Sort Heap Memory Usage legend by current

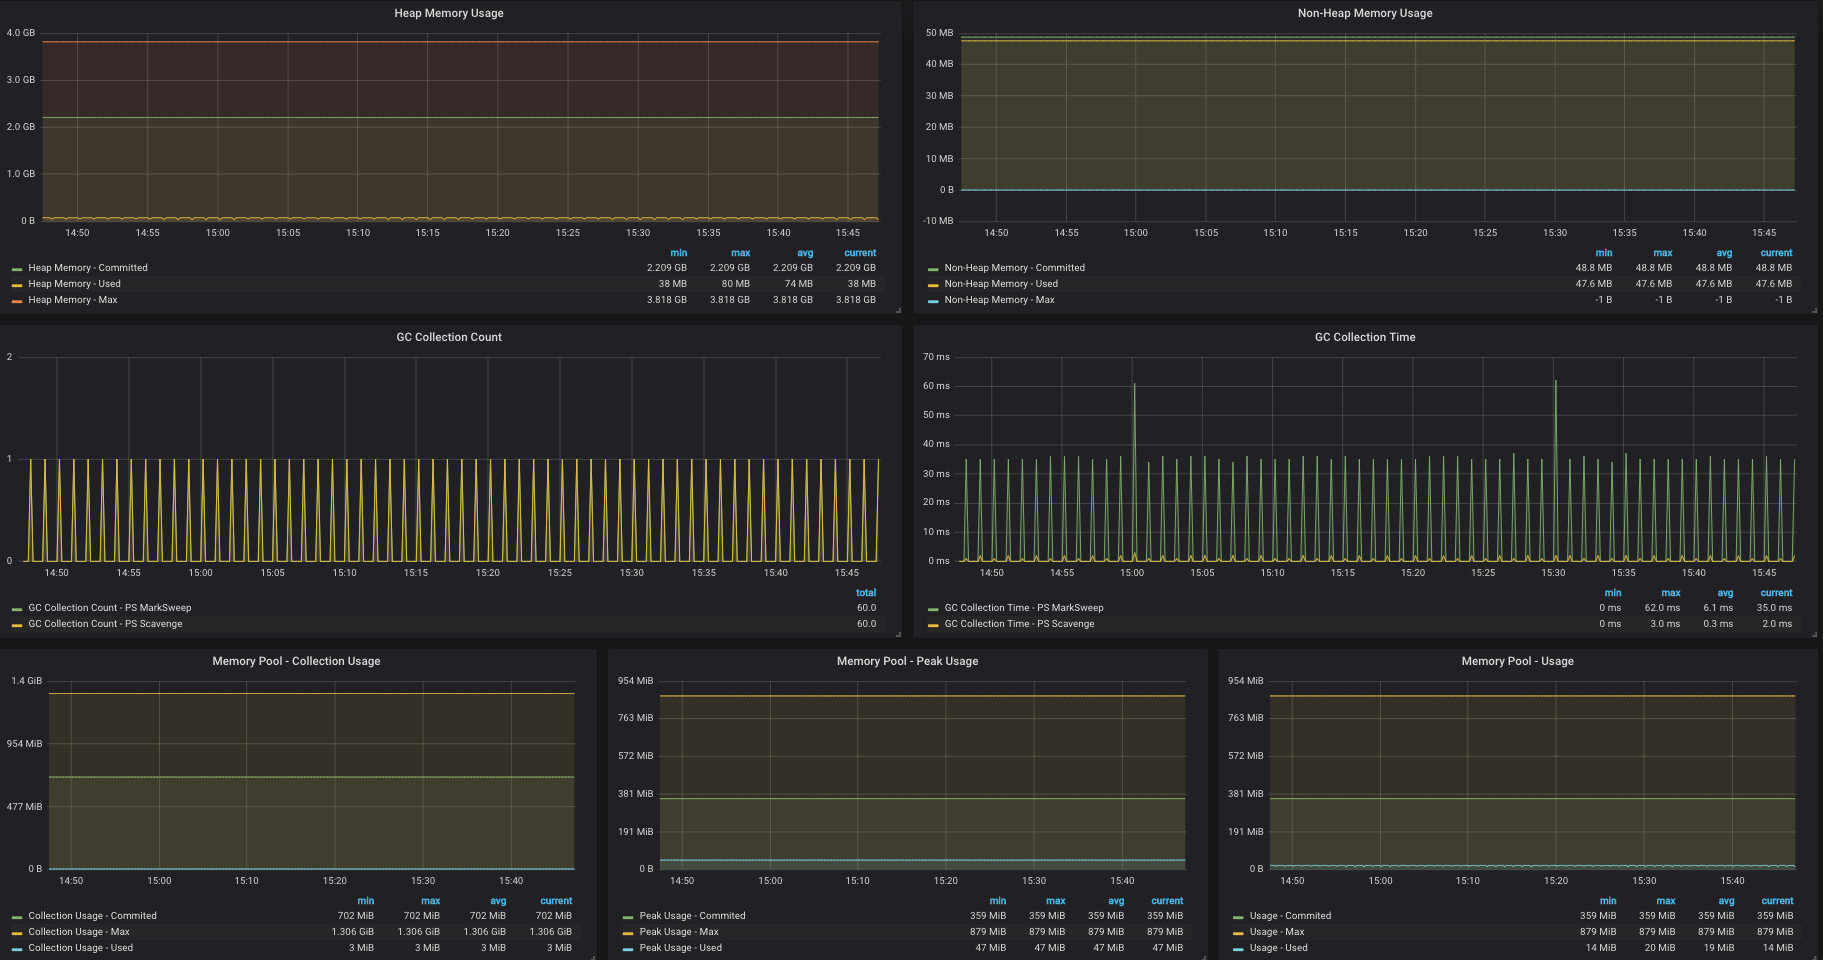click(x=860, y=253)
